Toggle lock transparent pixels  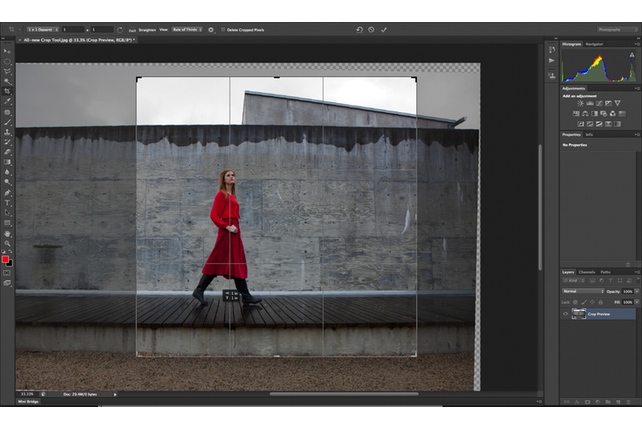(576, 302)
